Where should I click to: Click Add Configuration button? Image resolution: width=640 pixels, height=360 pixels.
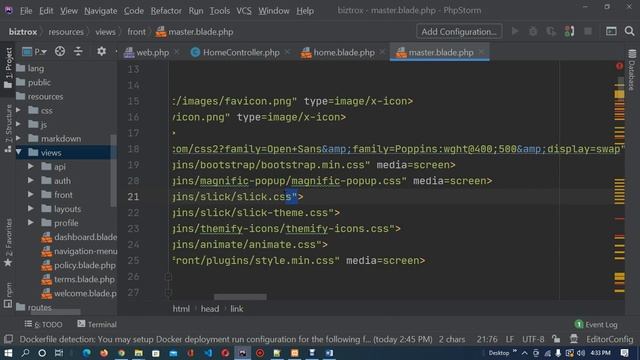(x=459, y=32)
